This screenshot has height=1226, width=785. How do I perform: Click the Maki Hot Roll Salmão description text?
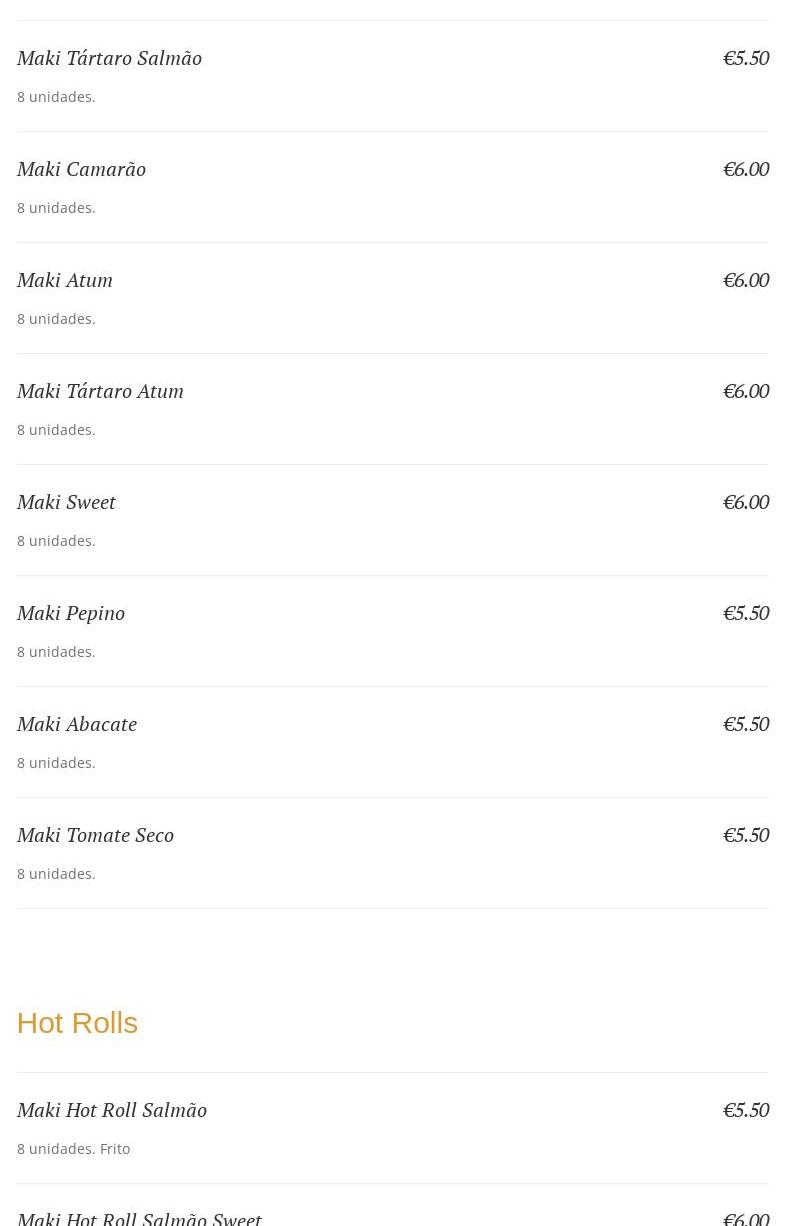tap(74, 1149)
